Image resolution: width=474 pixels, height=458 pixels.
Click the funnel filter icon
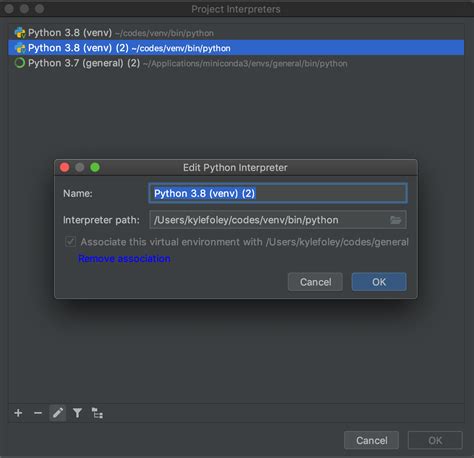coord(77,413)
